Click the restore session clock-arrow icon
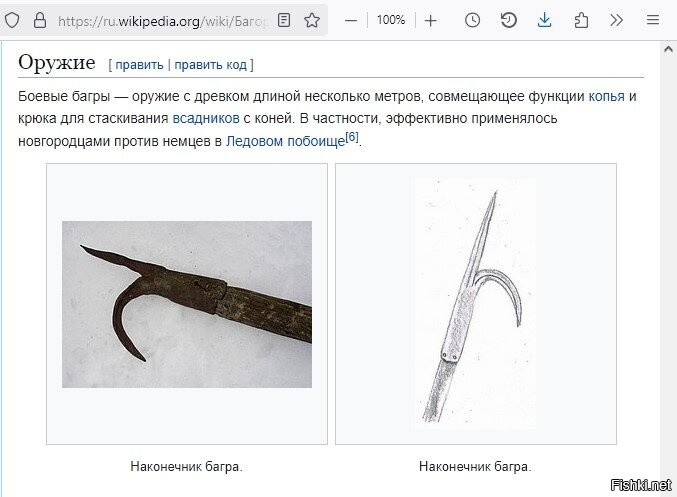The width and height of the screenshot is (677, 497). [x=509, y=20]
